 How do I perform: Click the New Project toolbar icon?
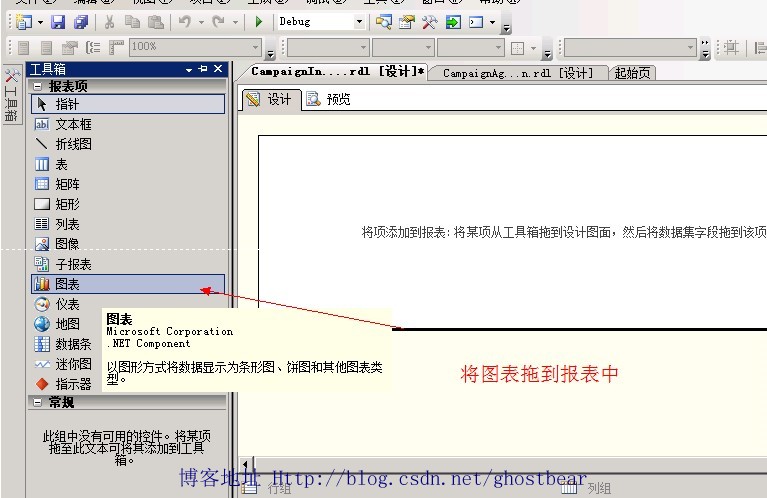click(23, 22)
